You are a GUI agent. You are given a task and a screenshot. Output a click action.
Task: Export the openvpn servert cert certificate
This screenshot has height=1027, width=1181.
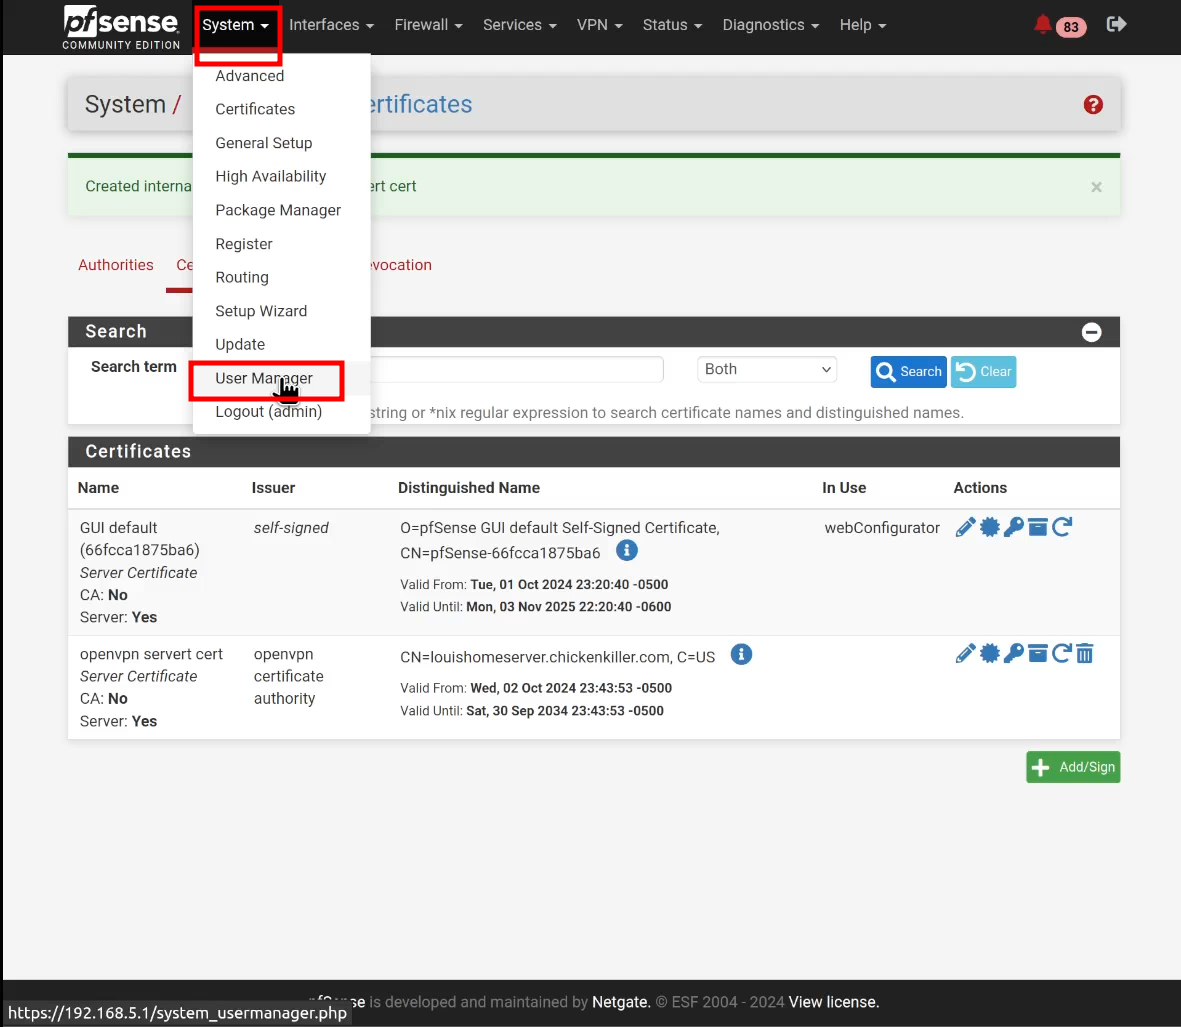click(990, 654)
